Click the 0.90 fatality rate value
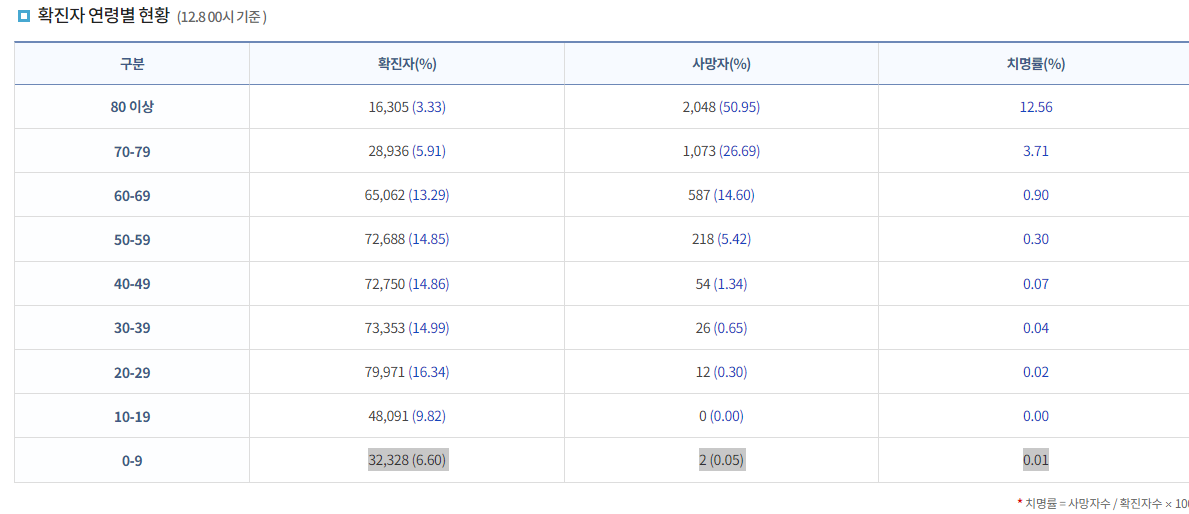 [x=1036, y=196]
